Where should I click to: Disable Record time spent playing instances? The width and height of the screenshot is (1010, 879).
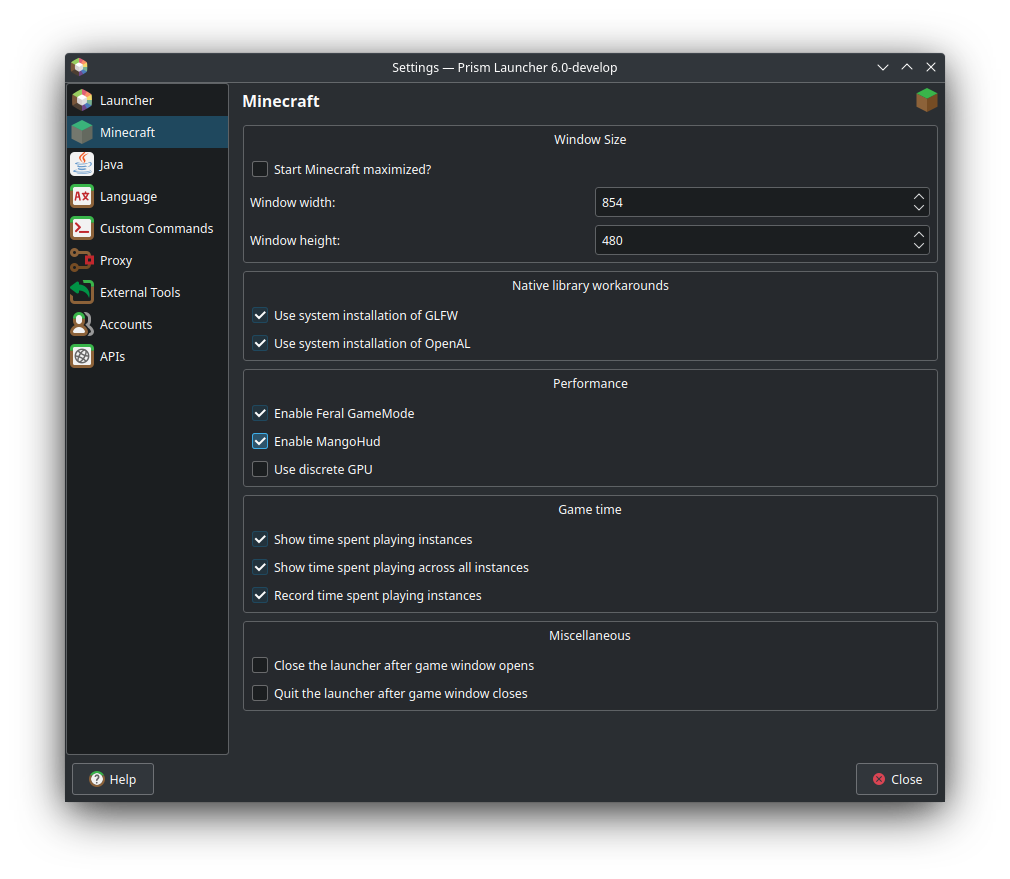point(260,596)
